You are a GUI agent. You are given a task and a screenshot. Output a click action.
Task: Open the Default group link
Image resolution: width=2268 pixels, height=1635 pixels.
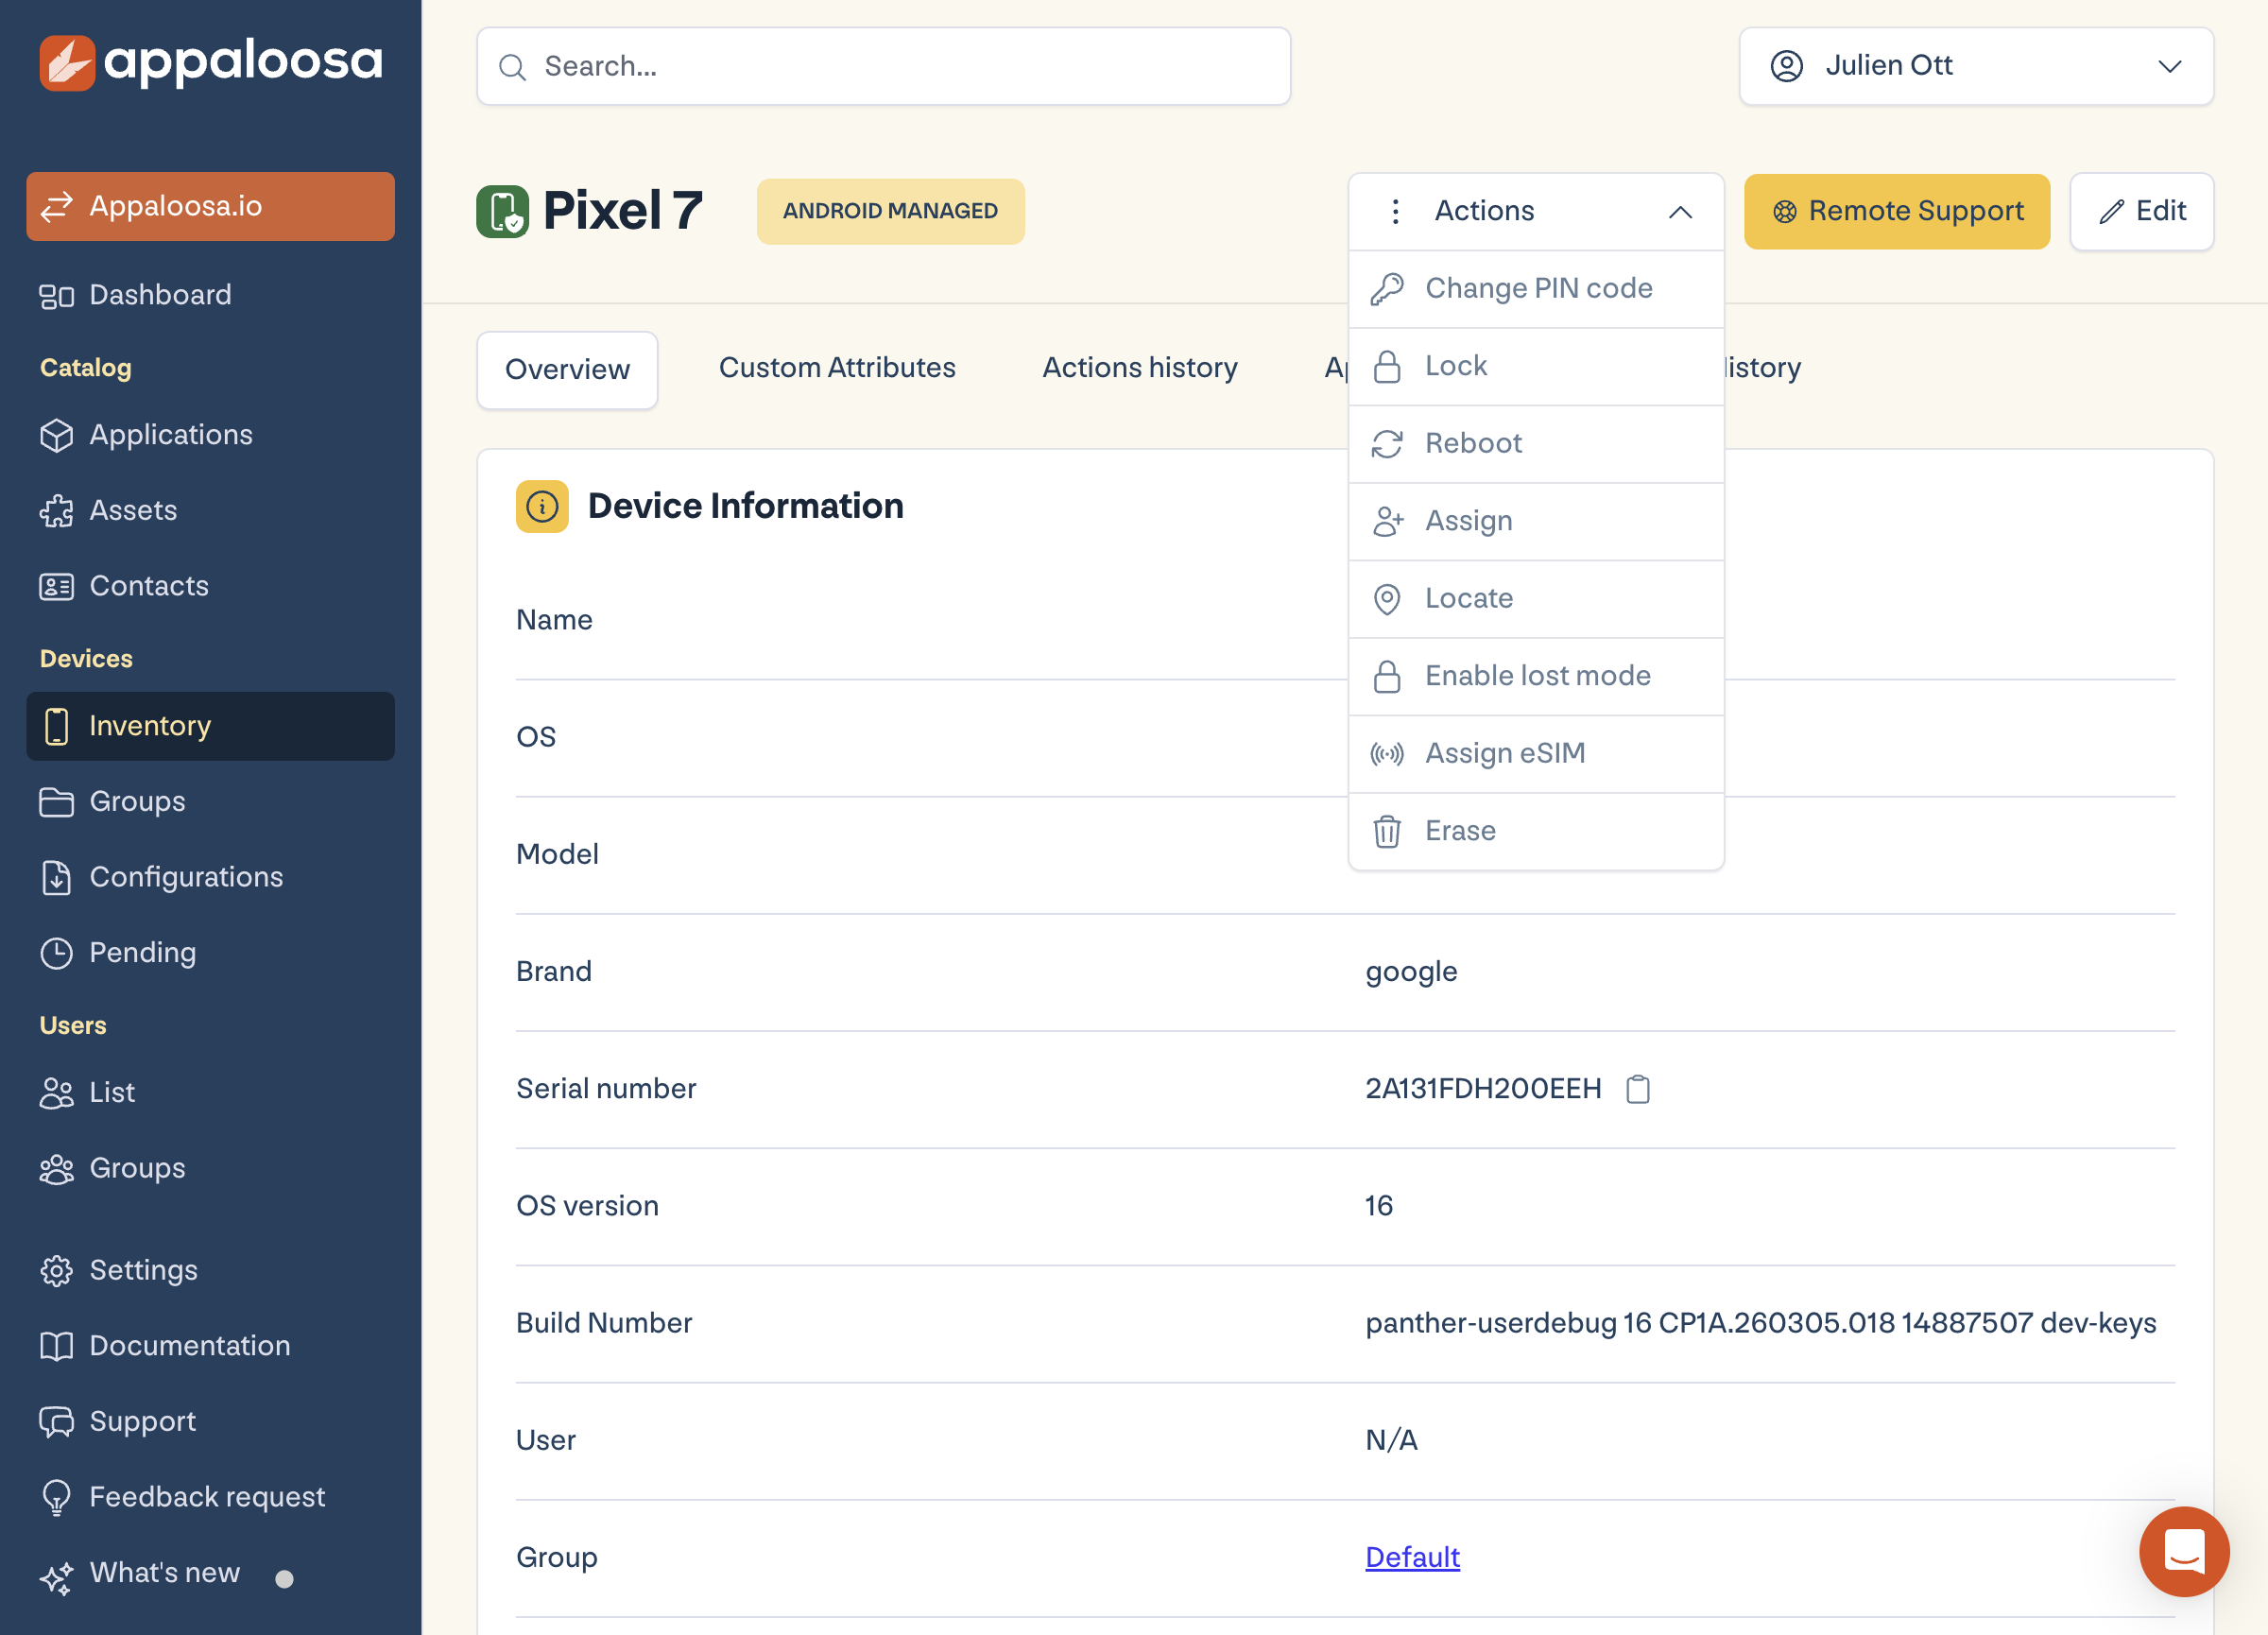coord(1412,1557)
